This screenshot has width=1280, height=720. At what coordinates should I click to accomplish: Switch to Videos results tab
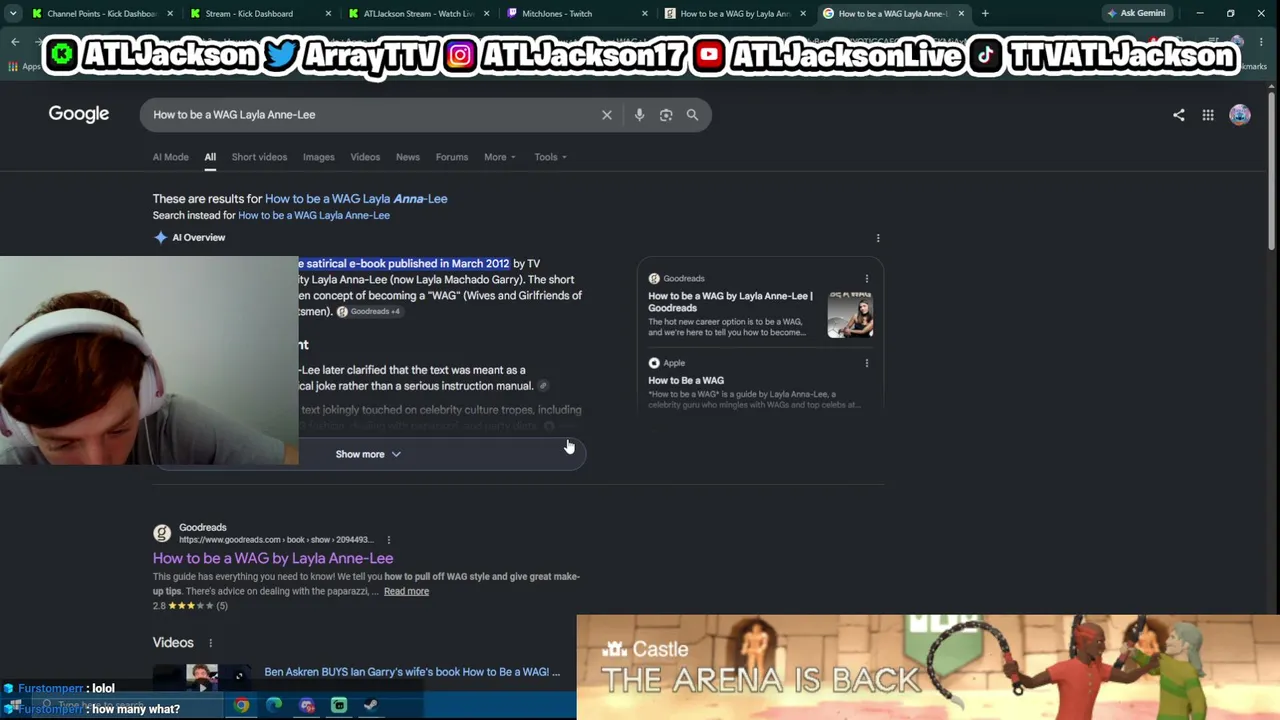pyautogui.click(x=365, y=157)
